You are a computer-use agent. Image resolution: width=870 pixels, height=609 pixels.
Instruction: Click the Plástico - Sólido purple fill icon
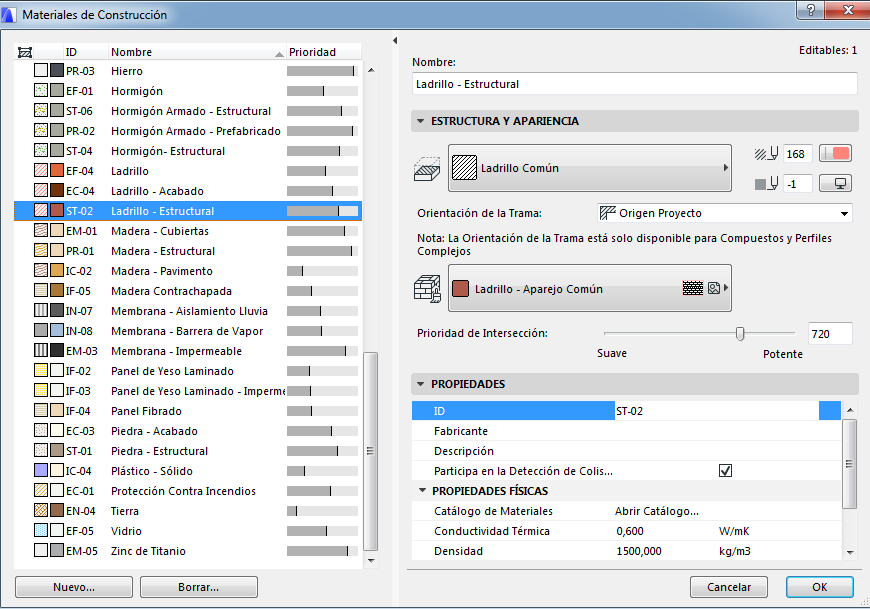coord(41,470)
